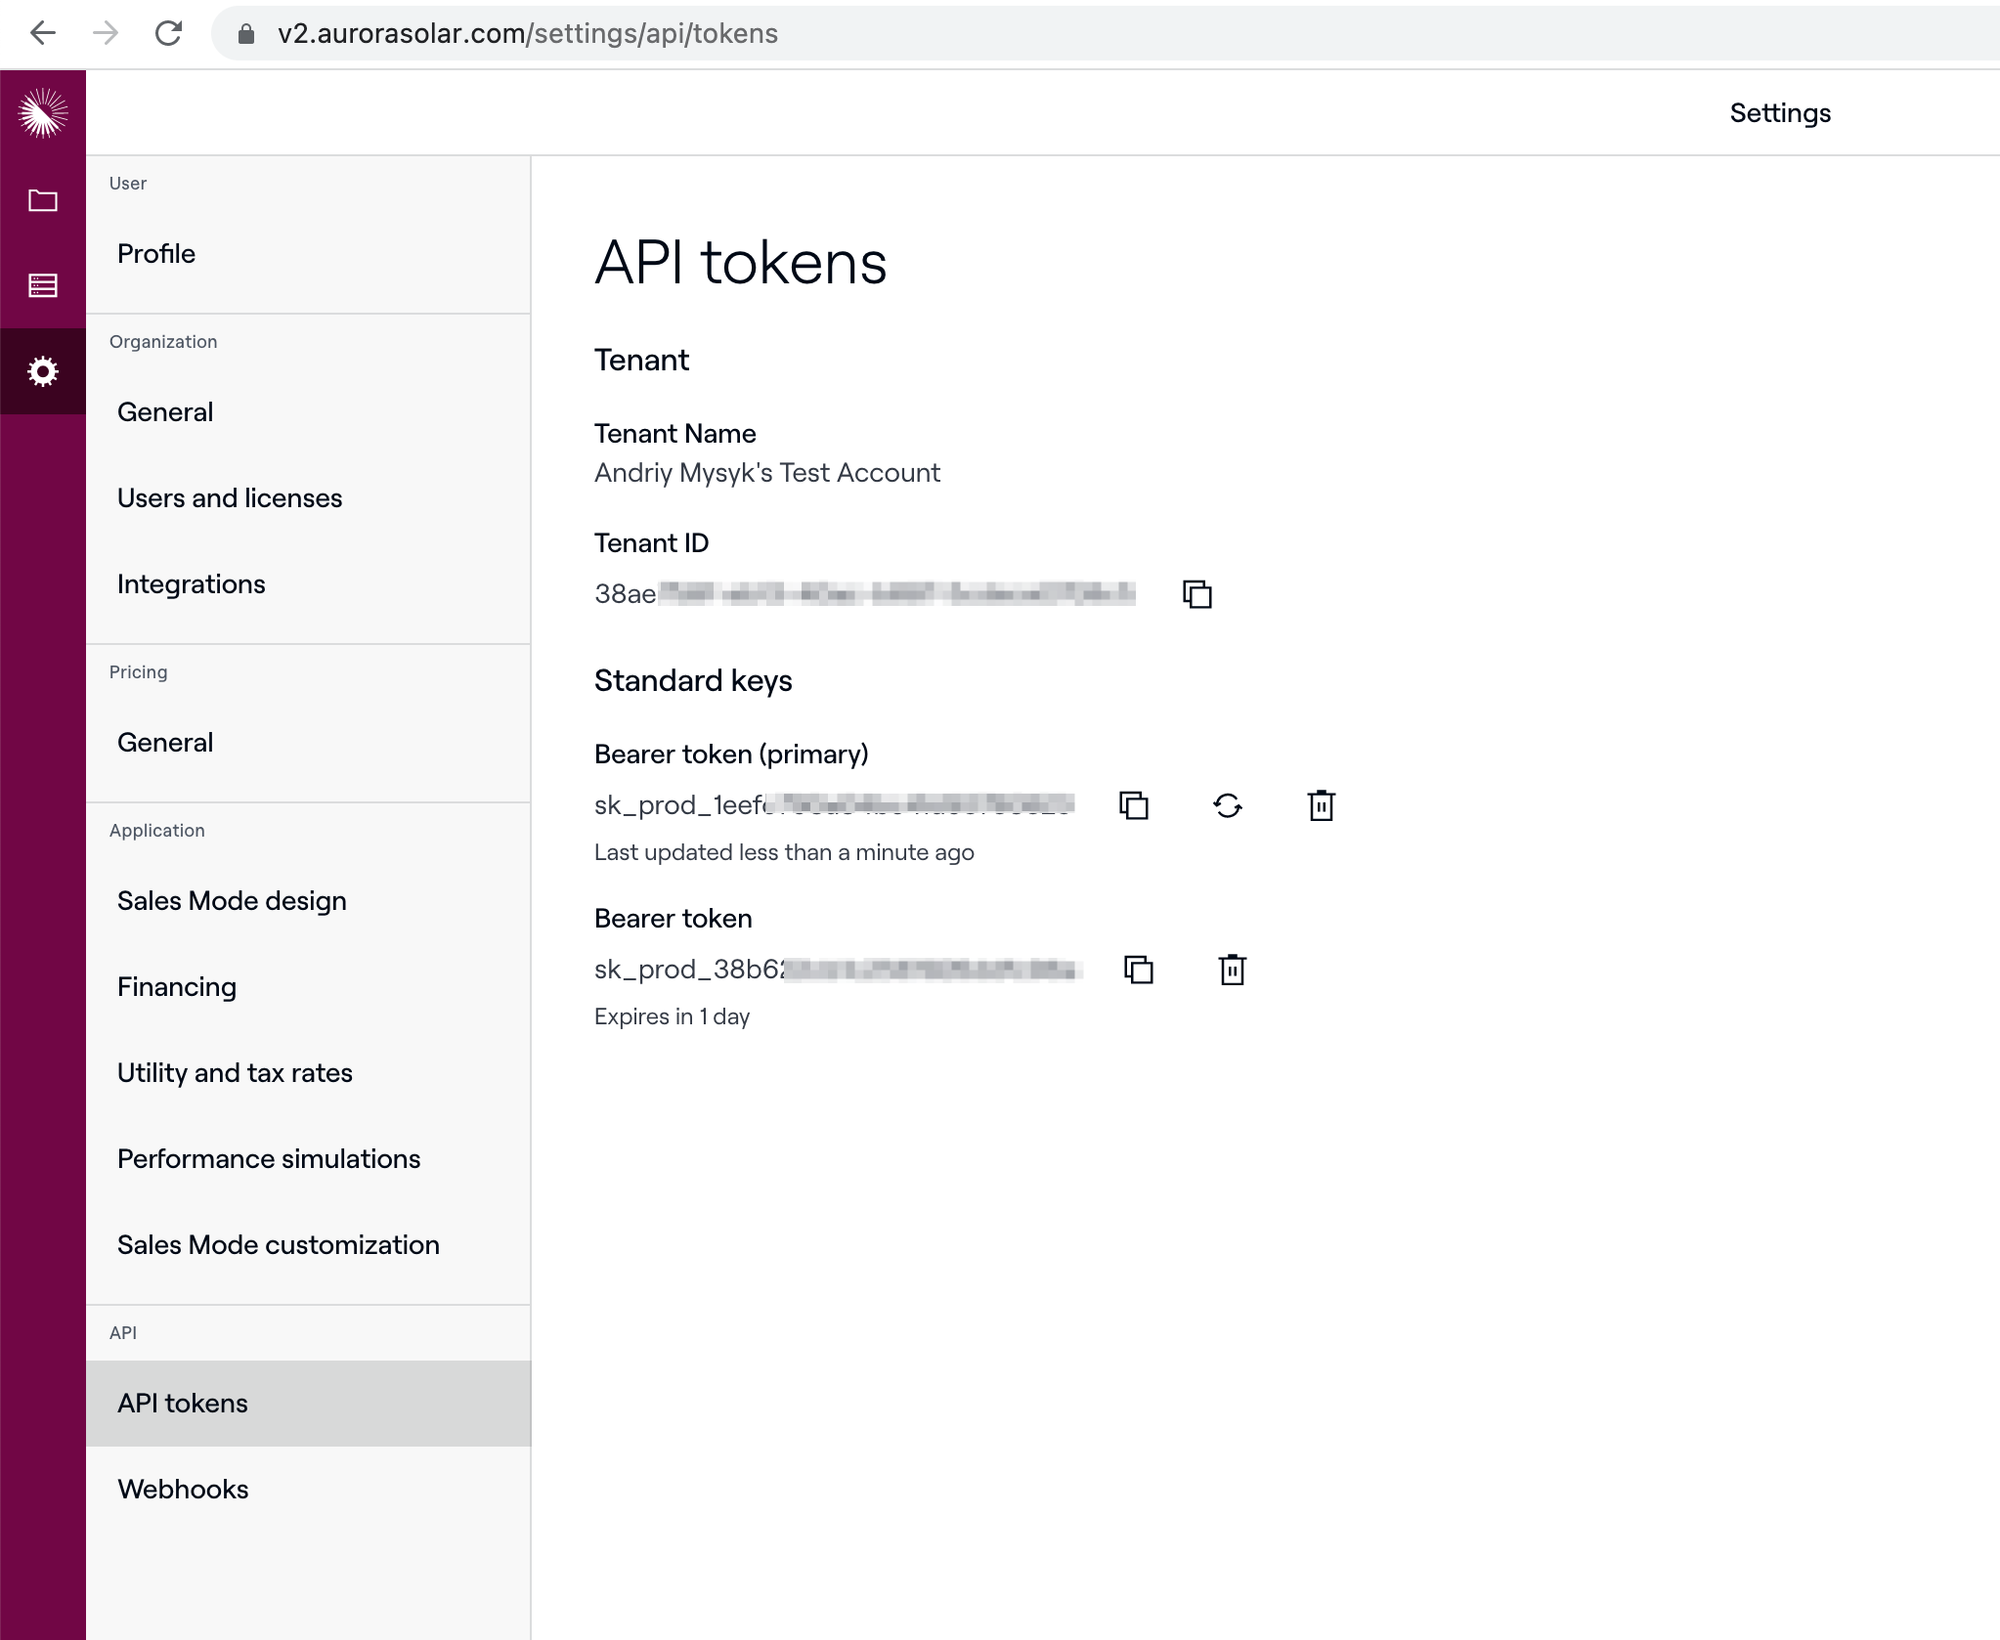
Task: Click the Aurora Solar logo
Action: (x=43, y=112)
